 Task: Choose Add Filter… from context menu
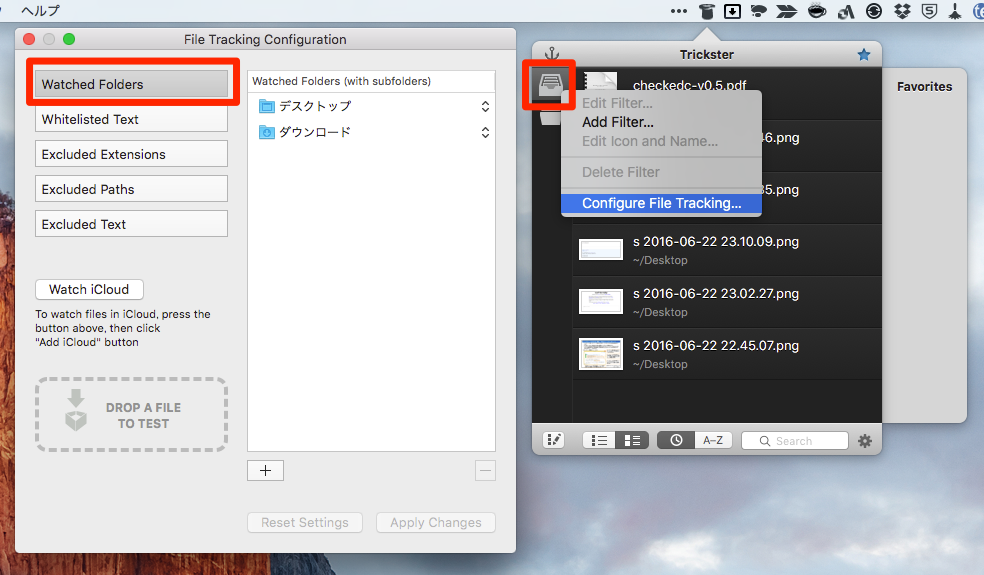[661, 122]
